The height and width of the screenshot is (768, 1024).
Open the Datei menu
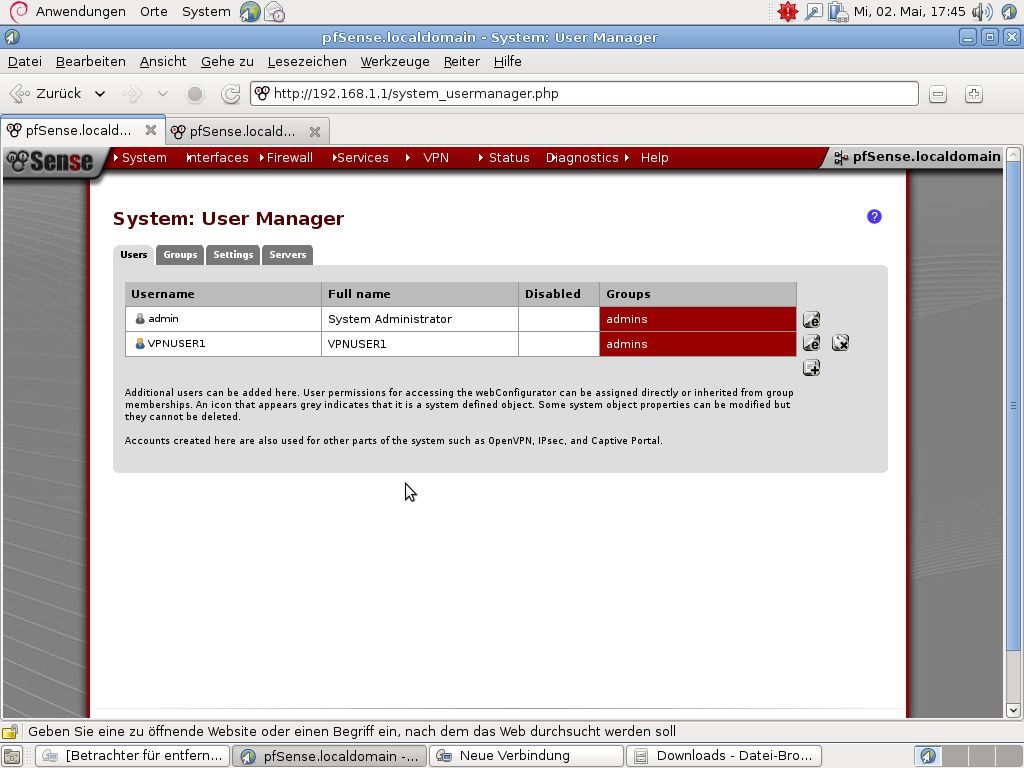pos(25,61)
